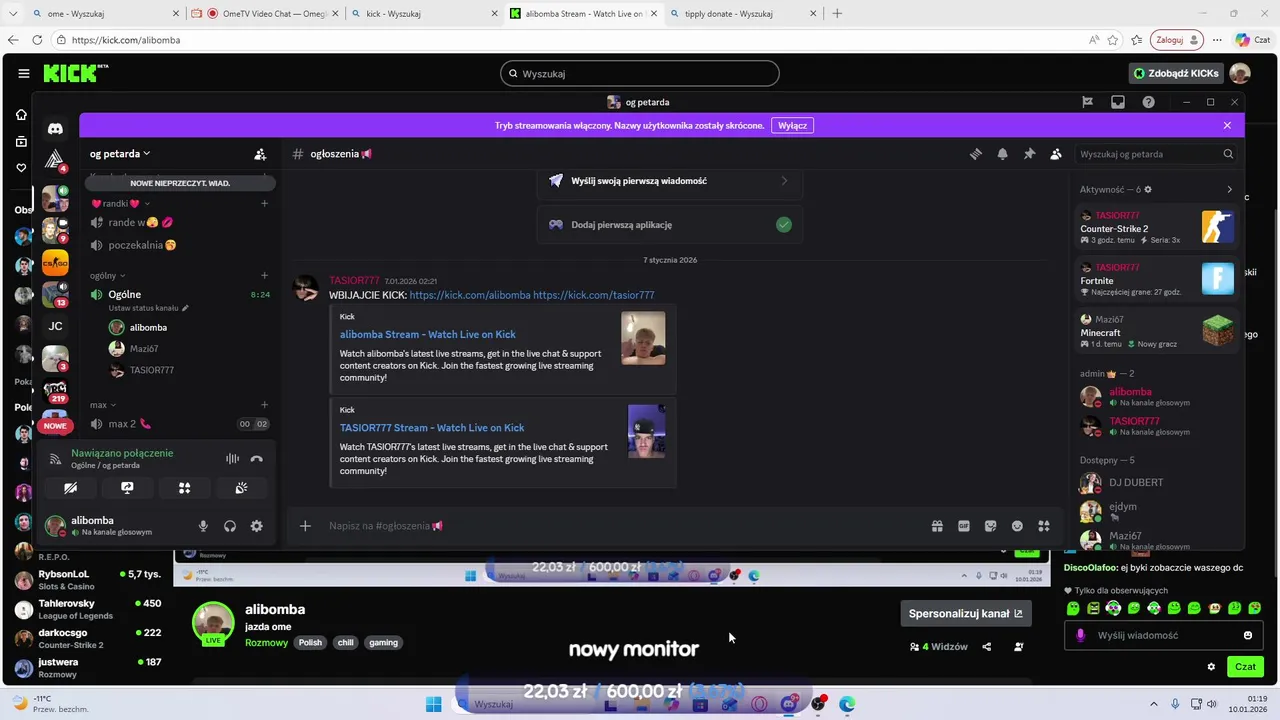This screenshot has width=1280, height=720.
Task: Open the soundboard in Discord voice panel
Action: click(x=241, y=488)
